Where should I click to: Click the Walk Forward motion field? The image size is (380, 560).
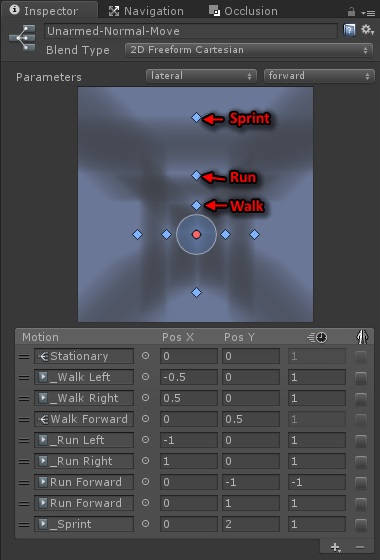tap(84, 419)
